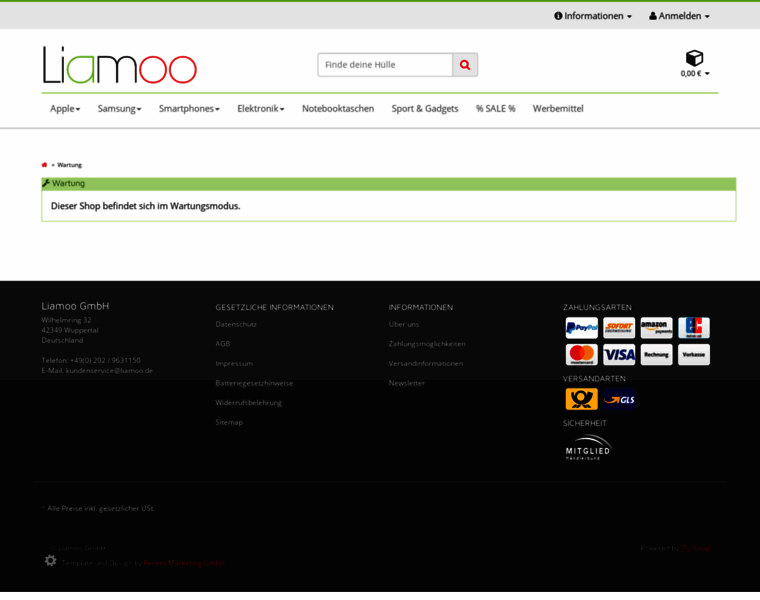This screenshot has height=600, width=760.
Task: Click the Wilhelmring 32 address line
Action: point(66,320)
